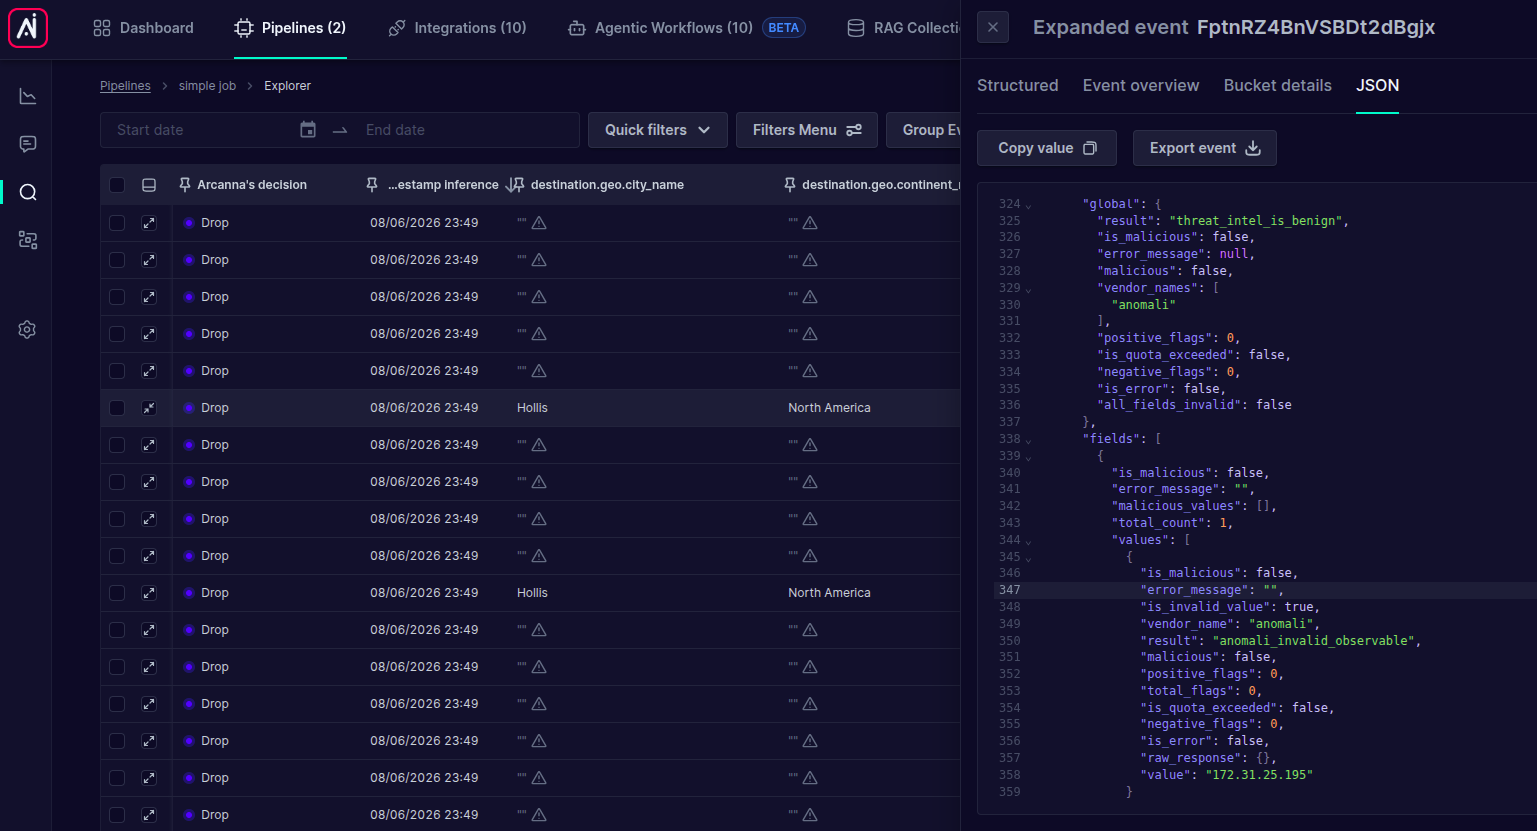Click pin icon beside destination.geo.continent column
This screenshot has width=1537, height=831.
[790, 185]
